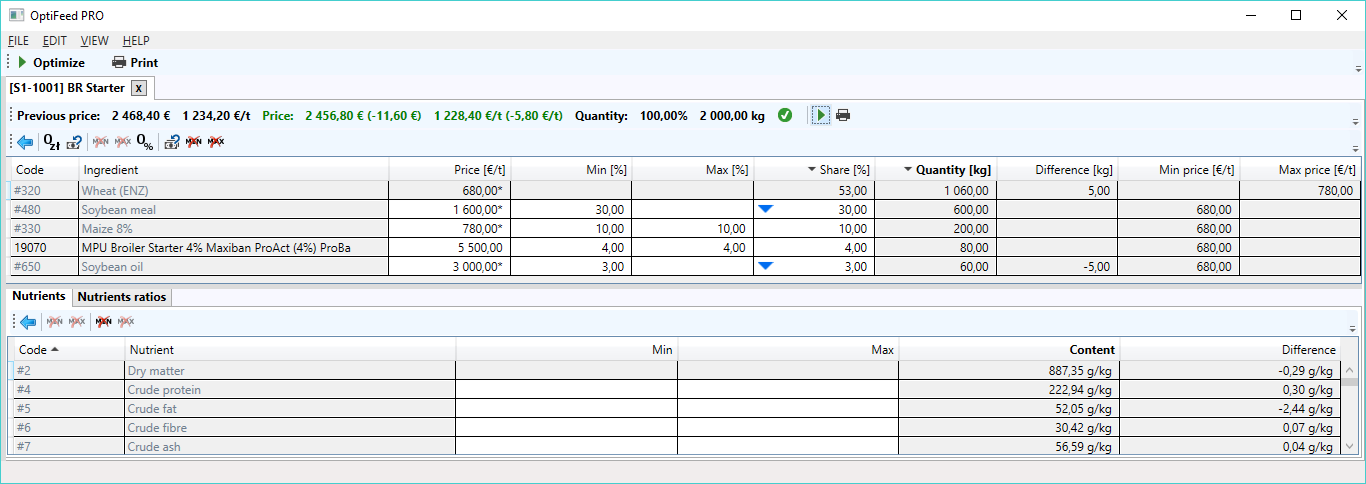Click the Optimize button label
Screen dimensions: 1366x484
59,63
